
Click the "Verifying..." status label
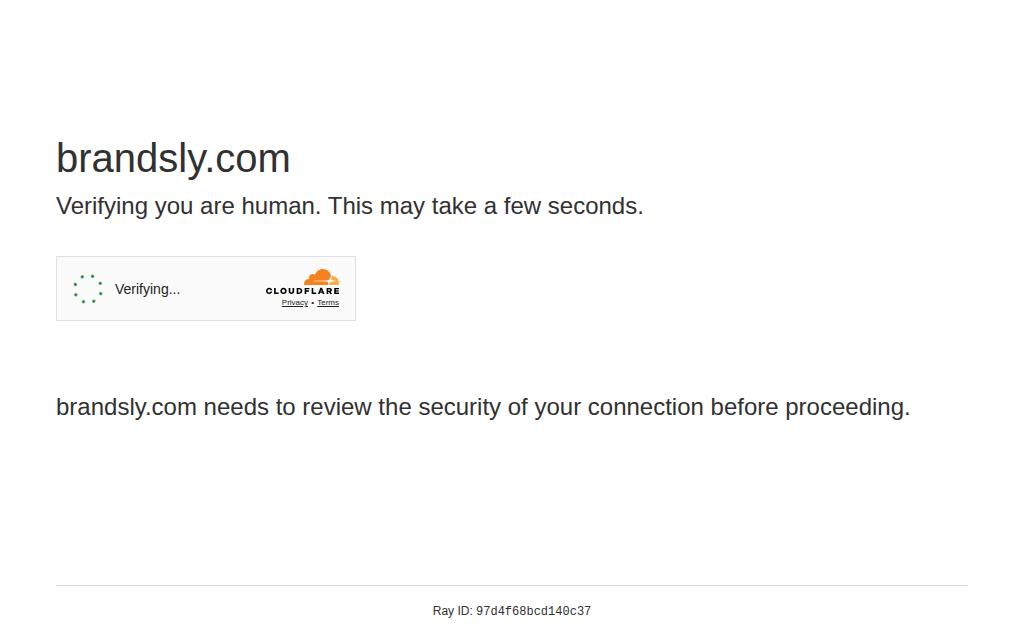(147, 289)
